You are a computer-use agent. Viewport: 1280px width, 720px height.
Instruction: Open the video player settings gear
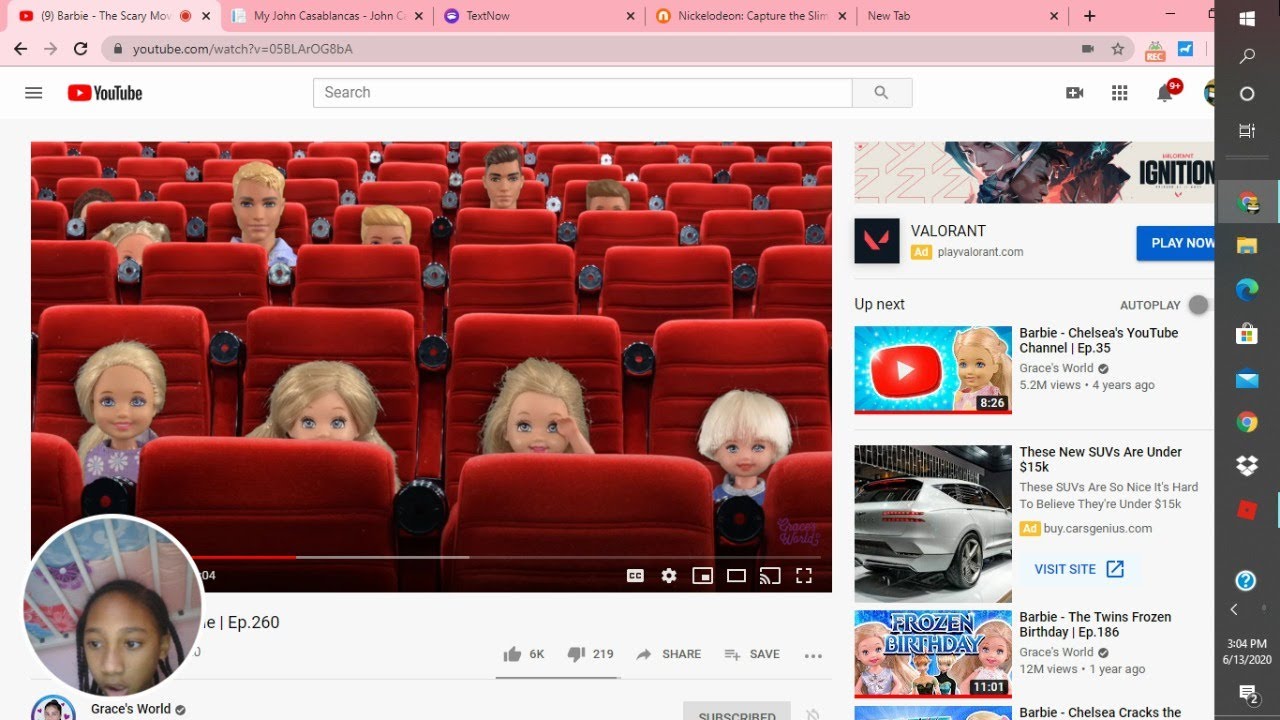pyautogui.click(x=669, y=575)
